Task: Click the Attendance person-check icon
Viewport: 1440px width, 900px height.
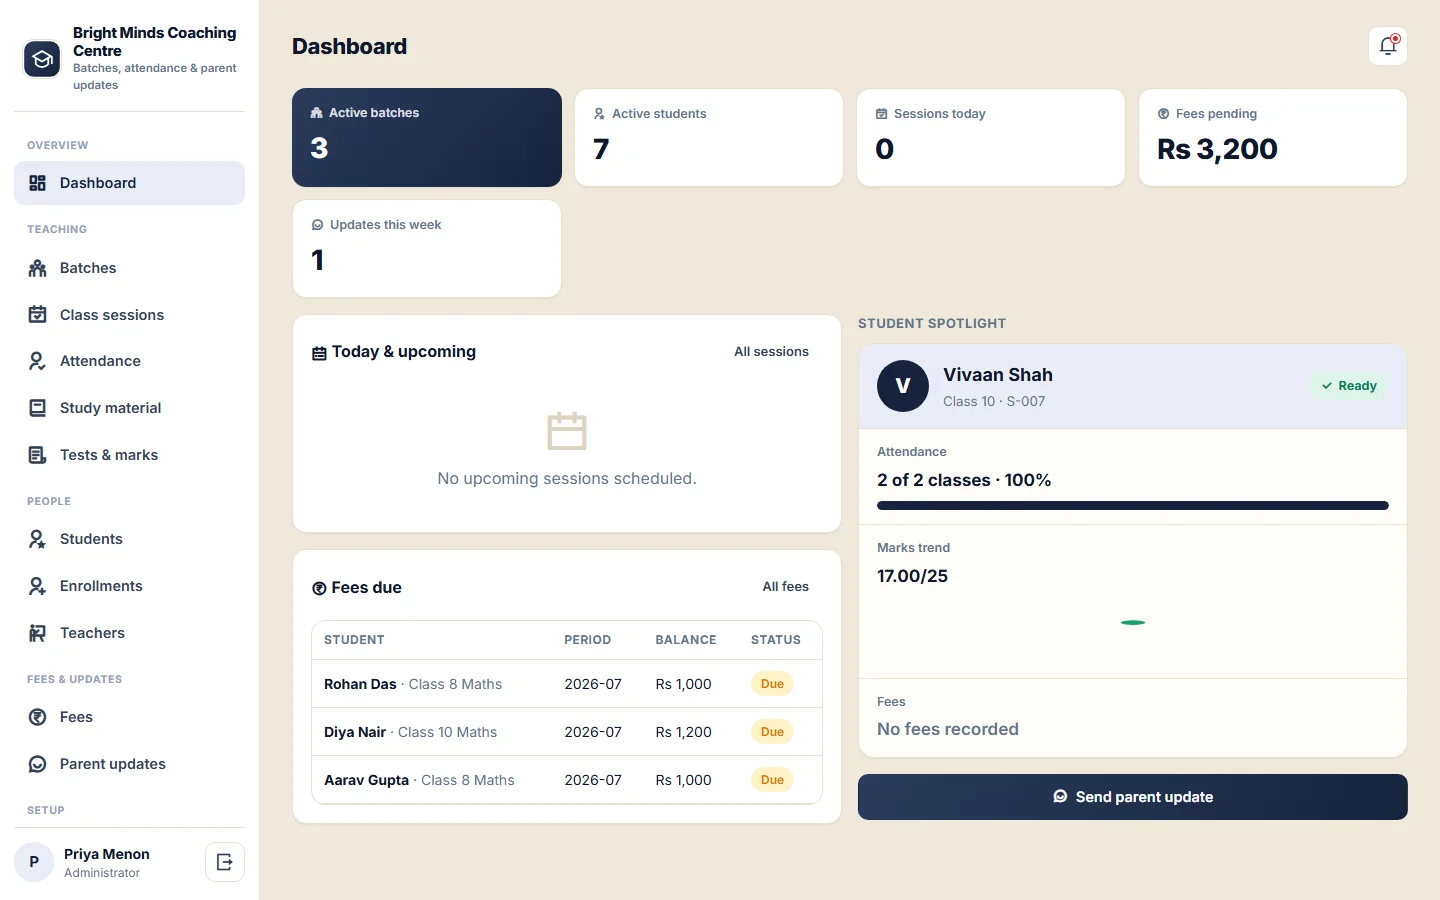Action: pos(38,361)
